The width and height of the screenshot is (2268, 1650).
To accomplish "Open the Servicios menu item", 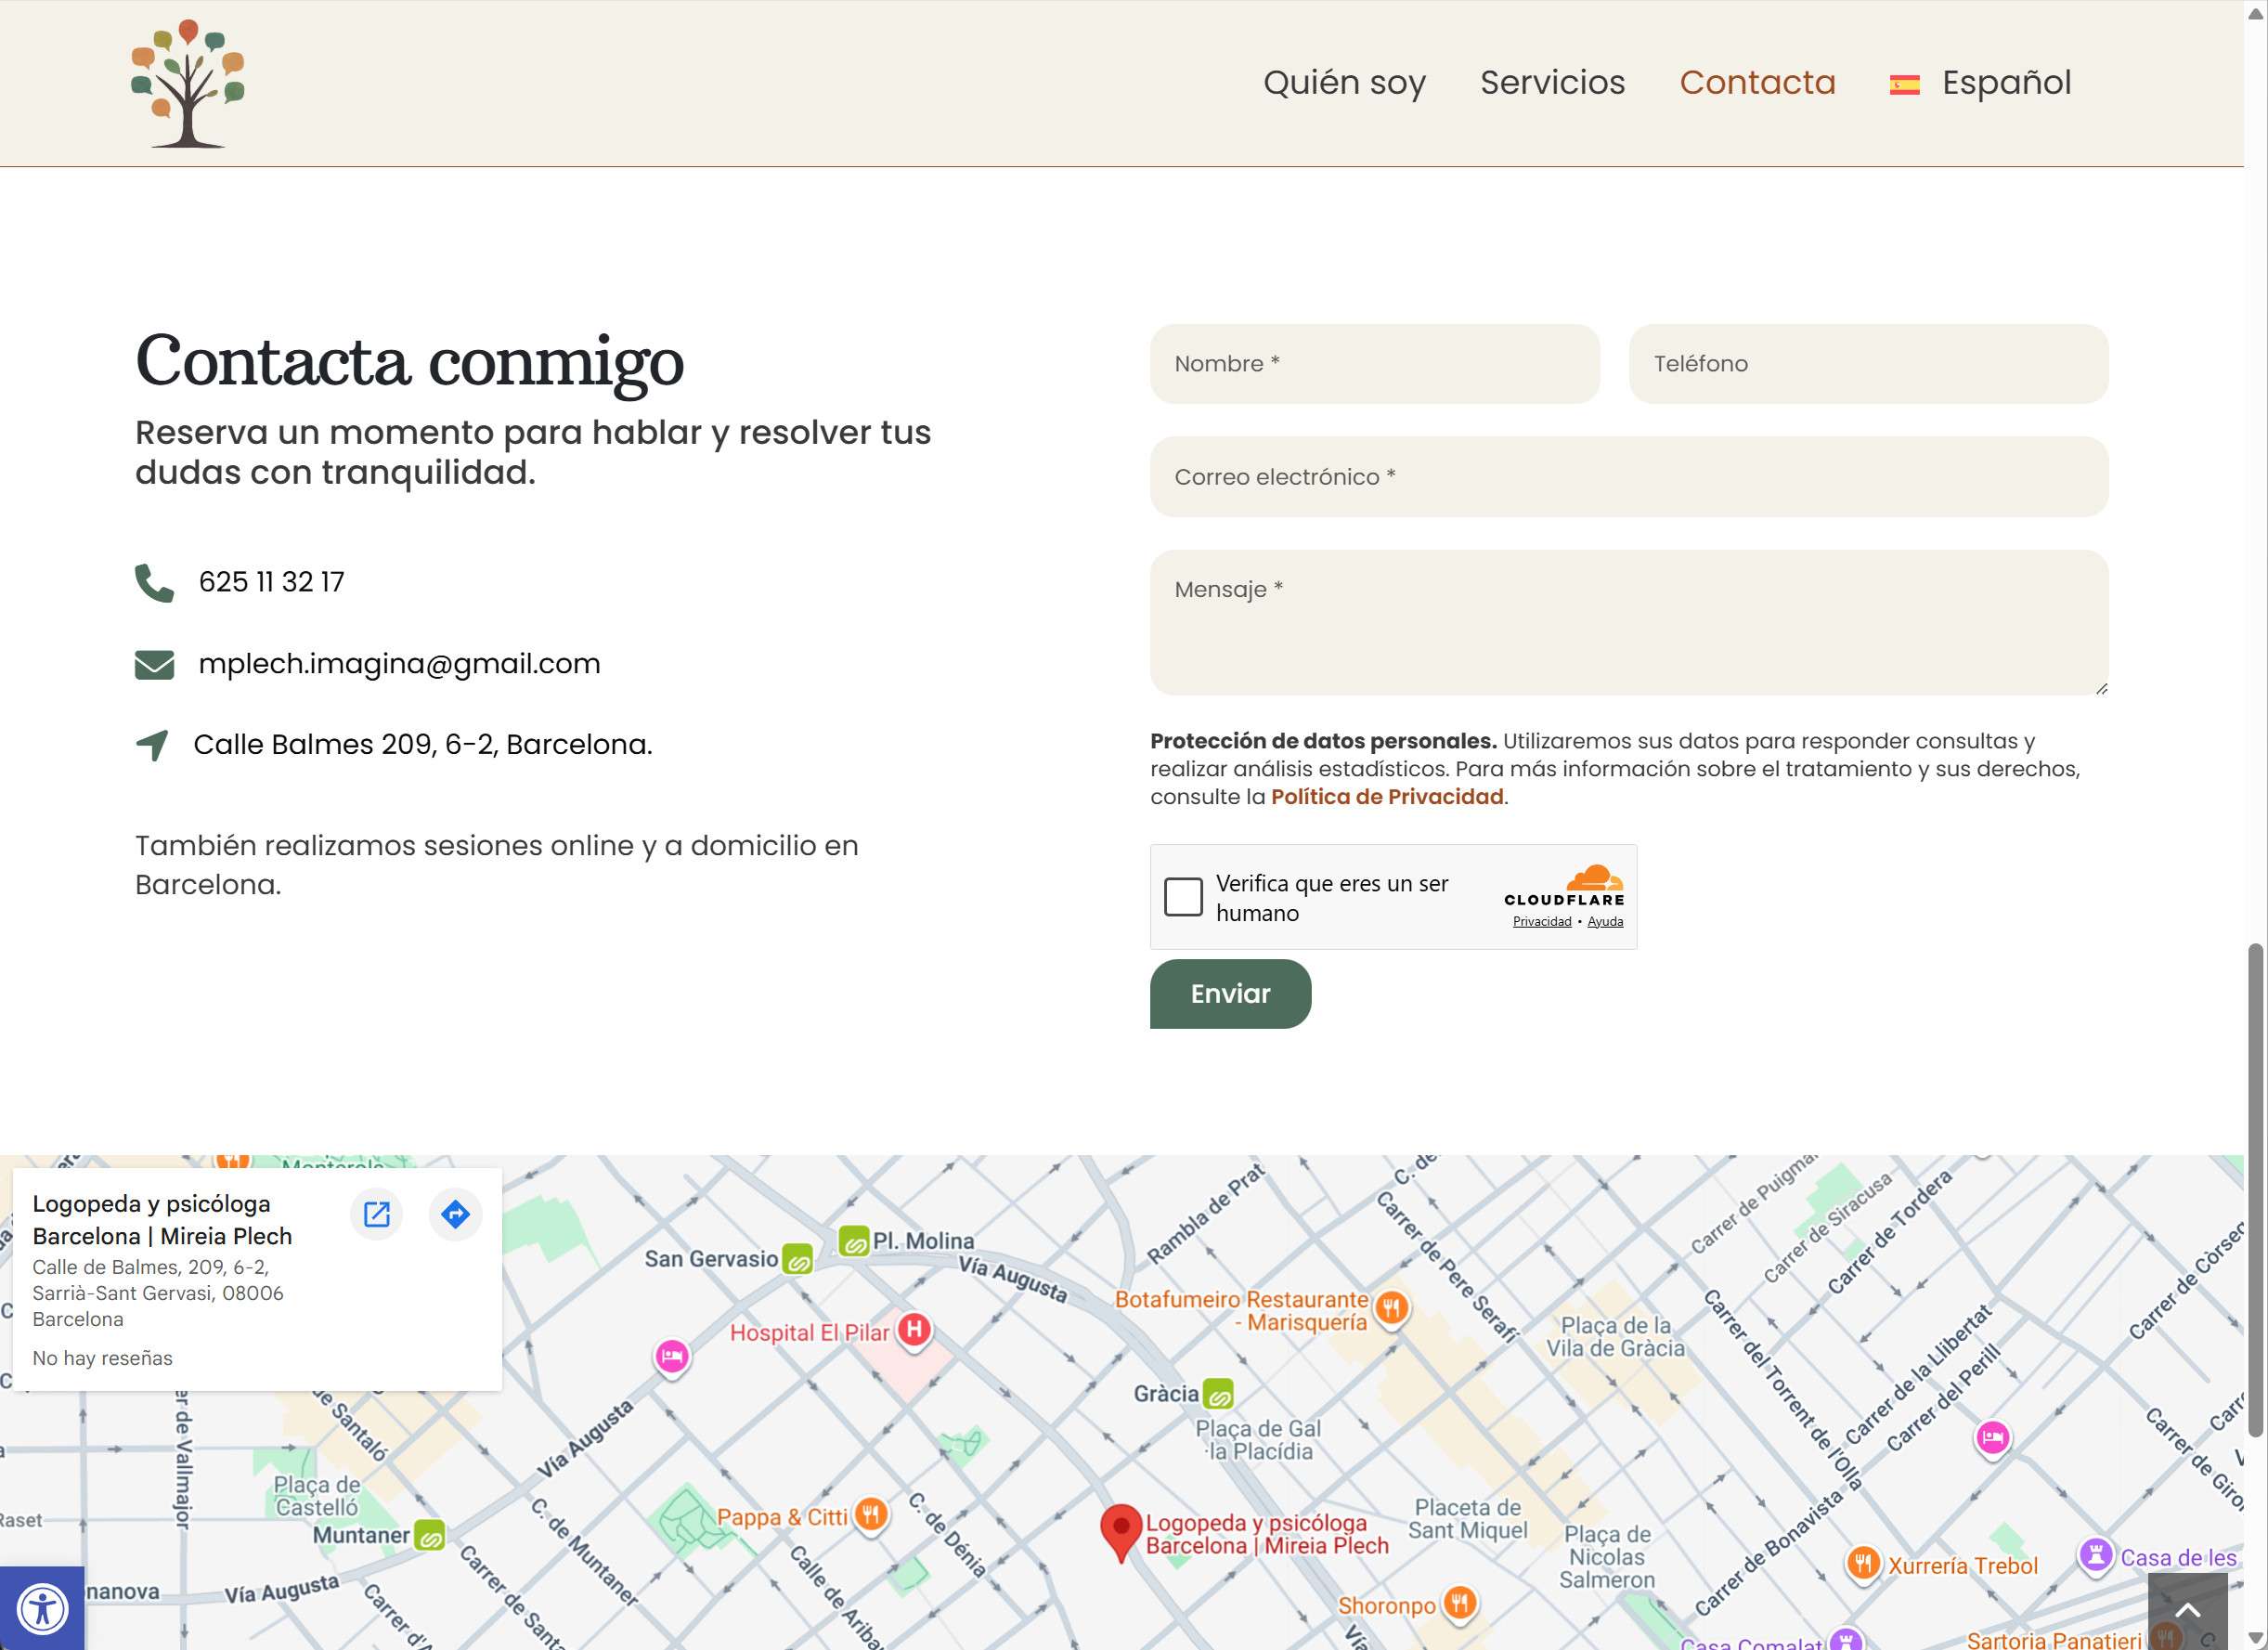I will point(1552,83).
